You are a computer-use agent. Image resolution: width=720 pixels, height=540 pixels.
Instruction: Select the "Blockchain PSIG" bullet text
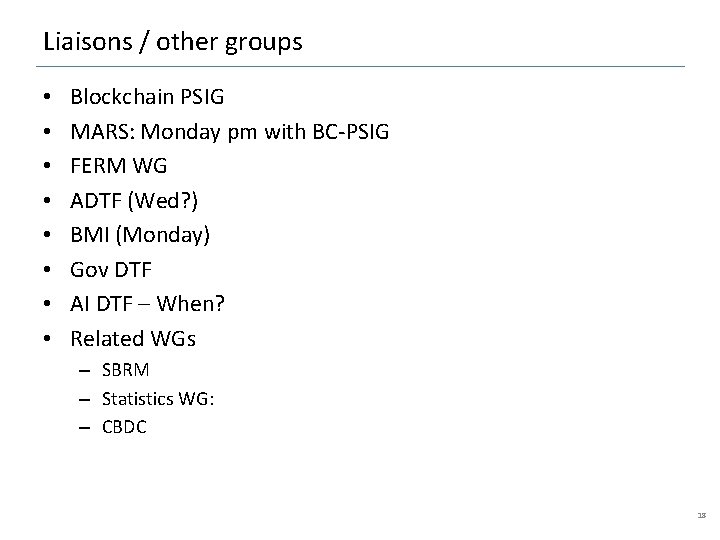[147, 98]
